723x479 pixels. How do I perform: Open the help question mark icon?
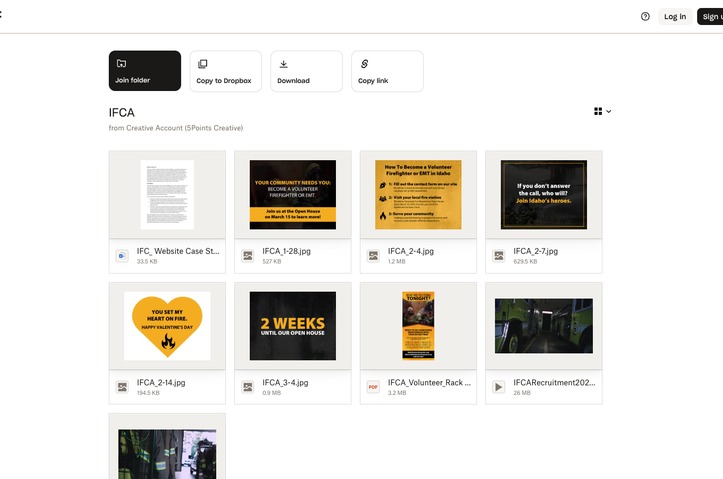point(645,17)
